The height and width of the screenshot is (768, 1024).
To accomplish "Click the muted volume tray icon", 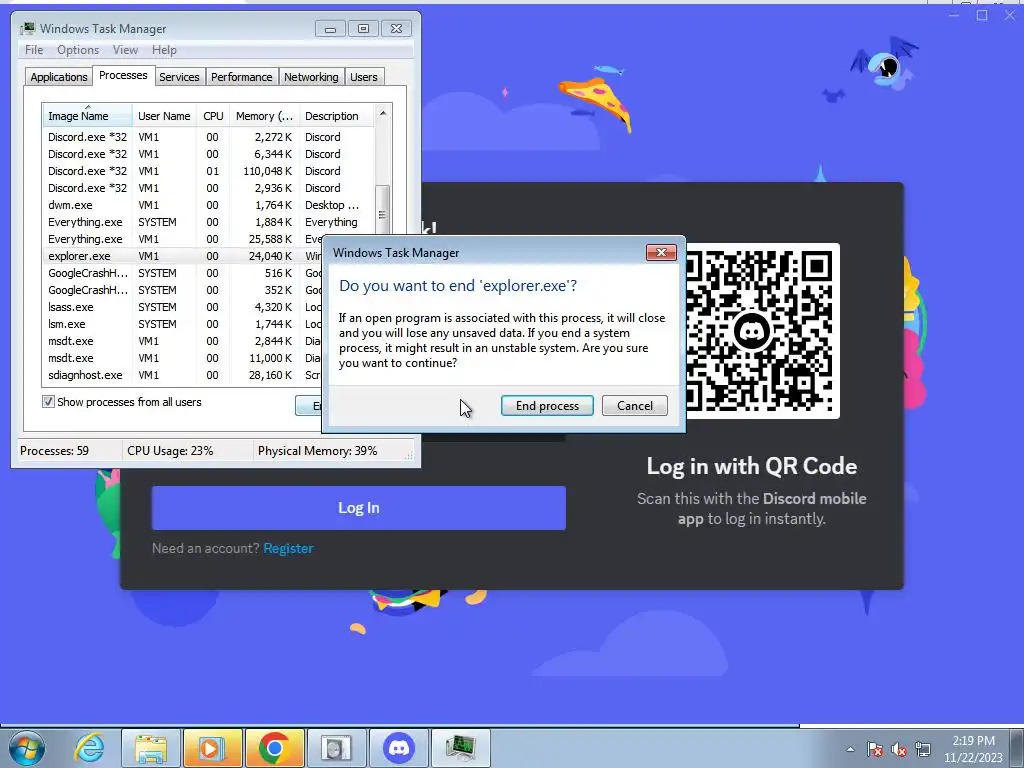I will (899, 749).
